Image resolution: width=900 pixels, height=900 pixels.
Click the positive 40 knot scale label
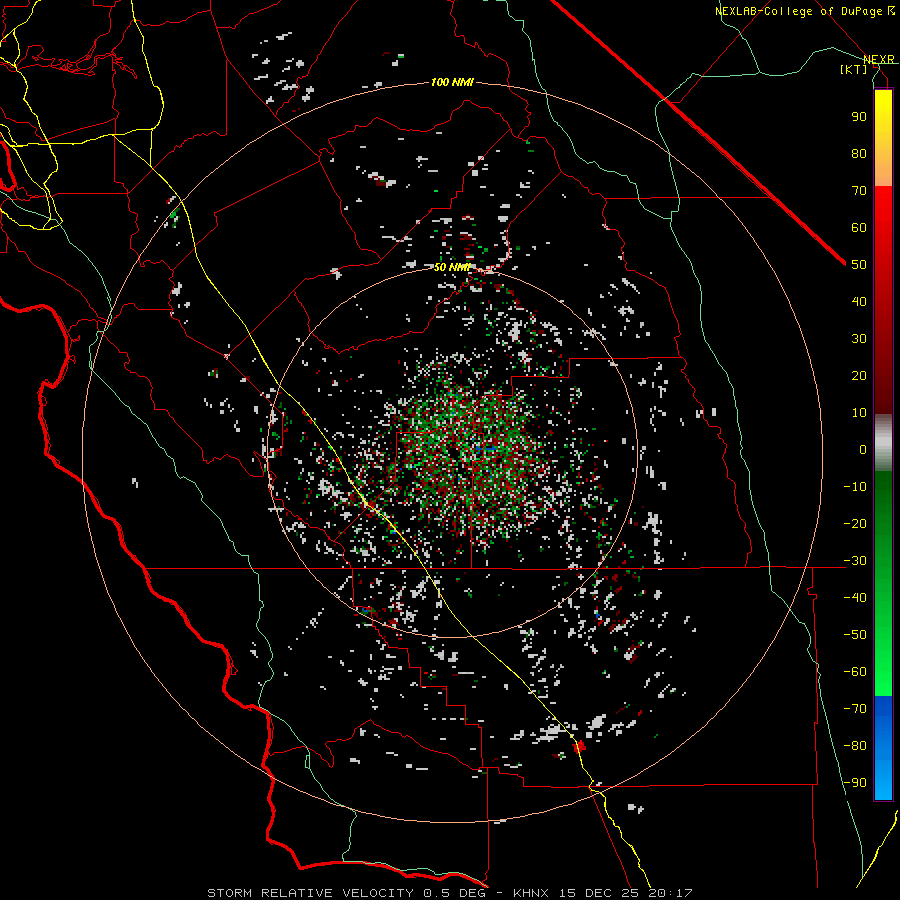(859, 301)
